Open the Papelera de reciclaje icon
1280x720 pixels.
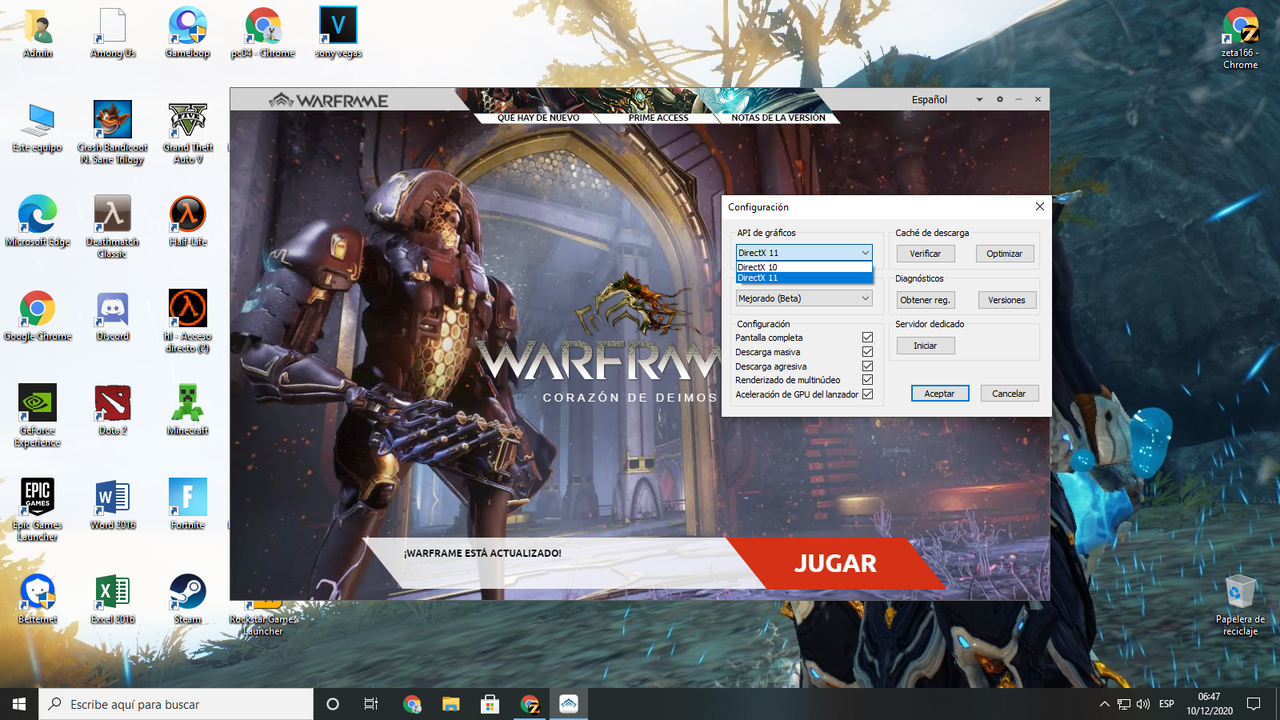(1240, 606)
